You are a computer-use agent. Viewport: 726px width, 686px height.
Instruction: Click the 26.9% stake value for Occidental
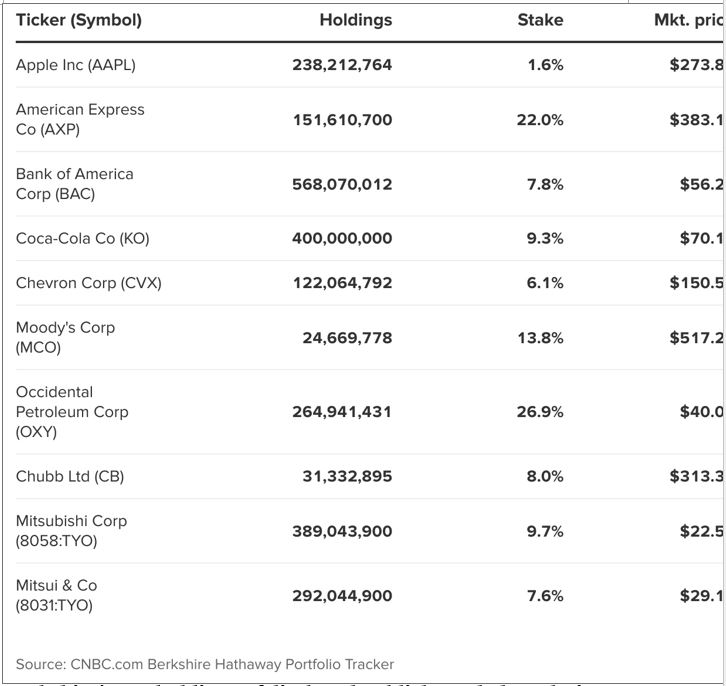point(540,412)
